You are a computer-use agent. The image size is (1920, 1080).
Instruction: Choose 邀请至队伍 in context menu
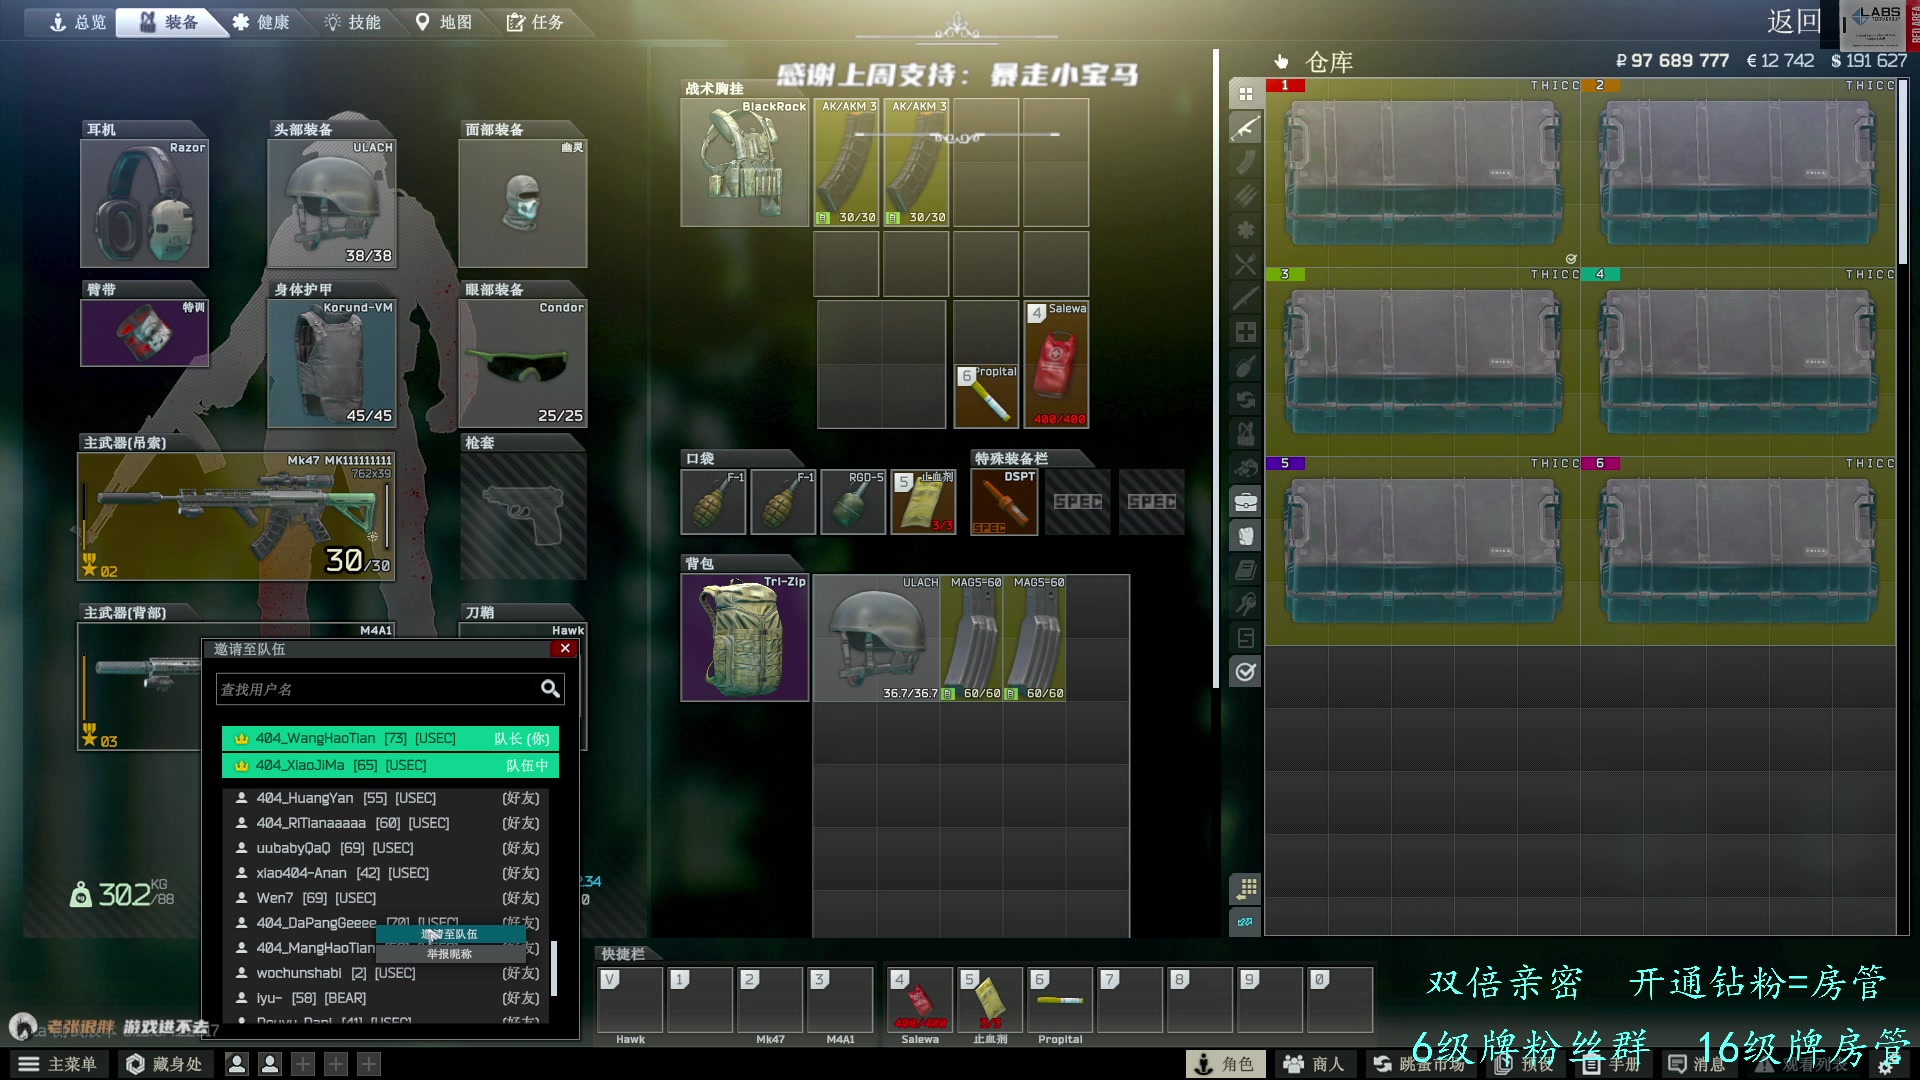pos(450,934)
